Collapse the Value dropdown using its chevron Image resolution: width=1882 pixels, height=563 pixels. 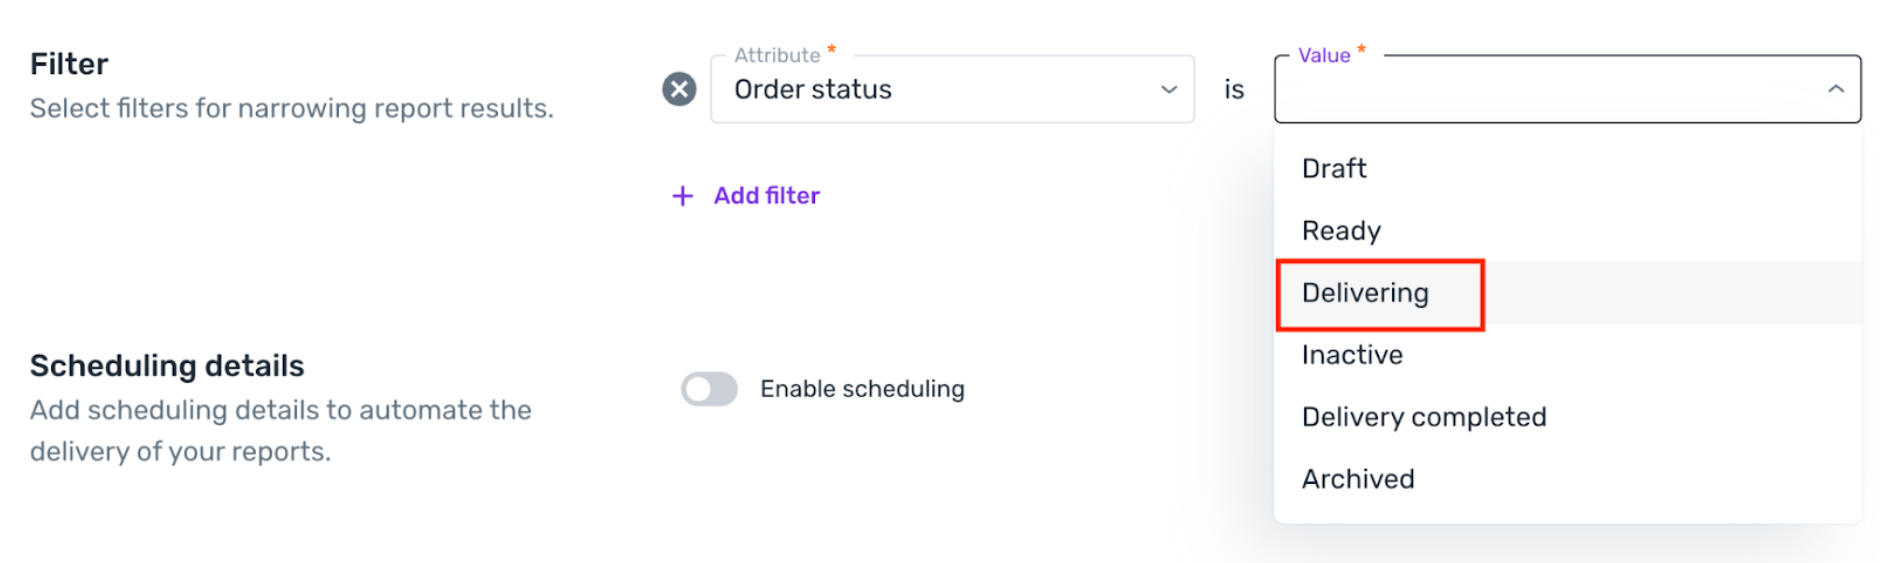coord(1835,89)
